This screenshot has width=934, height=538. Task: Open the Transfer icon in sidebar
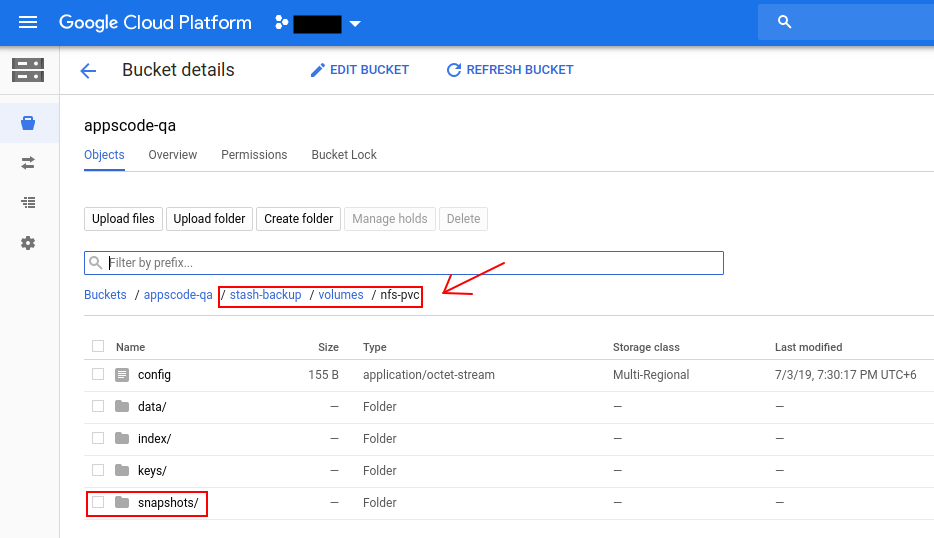tap(28, 162)
